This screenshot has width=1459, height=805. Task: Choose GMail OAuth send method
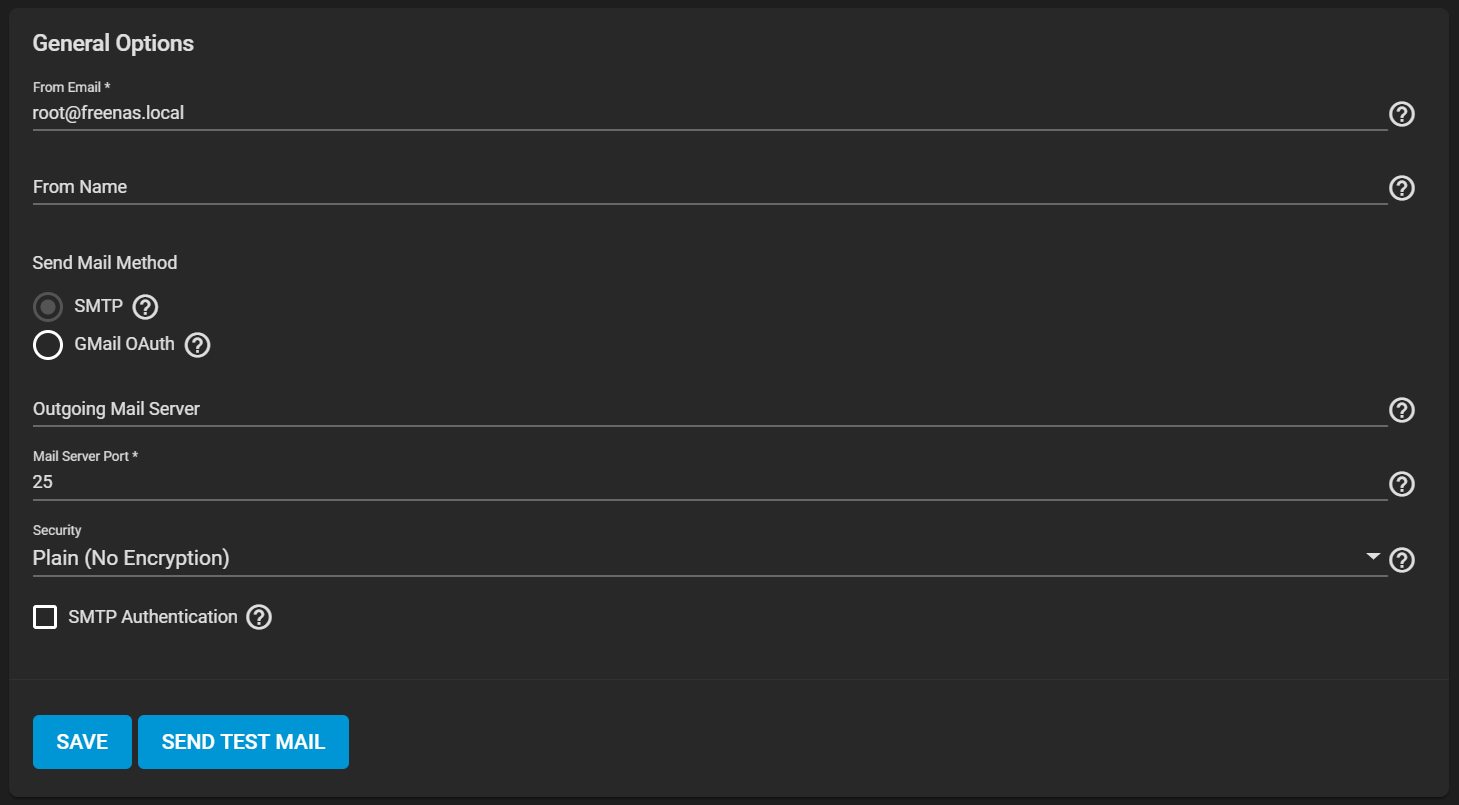coord(48,345)
